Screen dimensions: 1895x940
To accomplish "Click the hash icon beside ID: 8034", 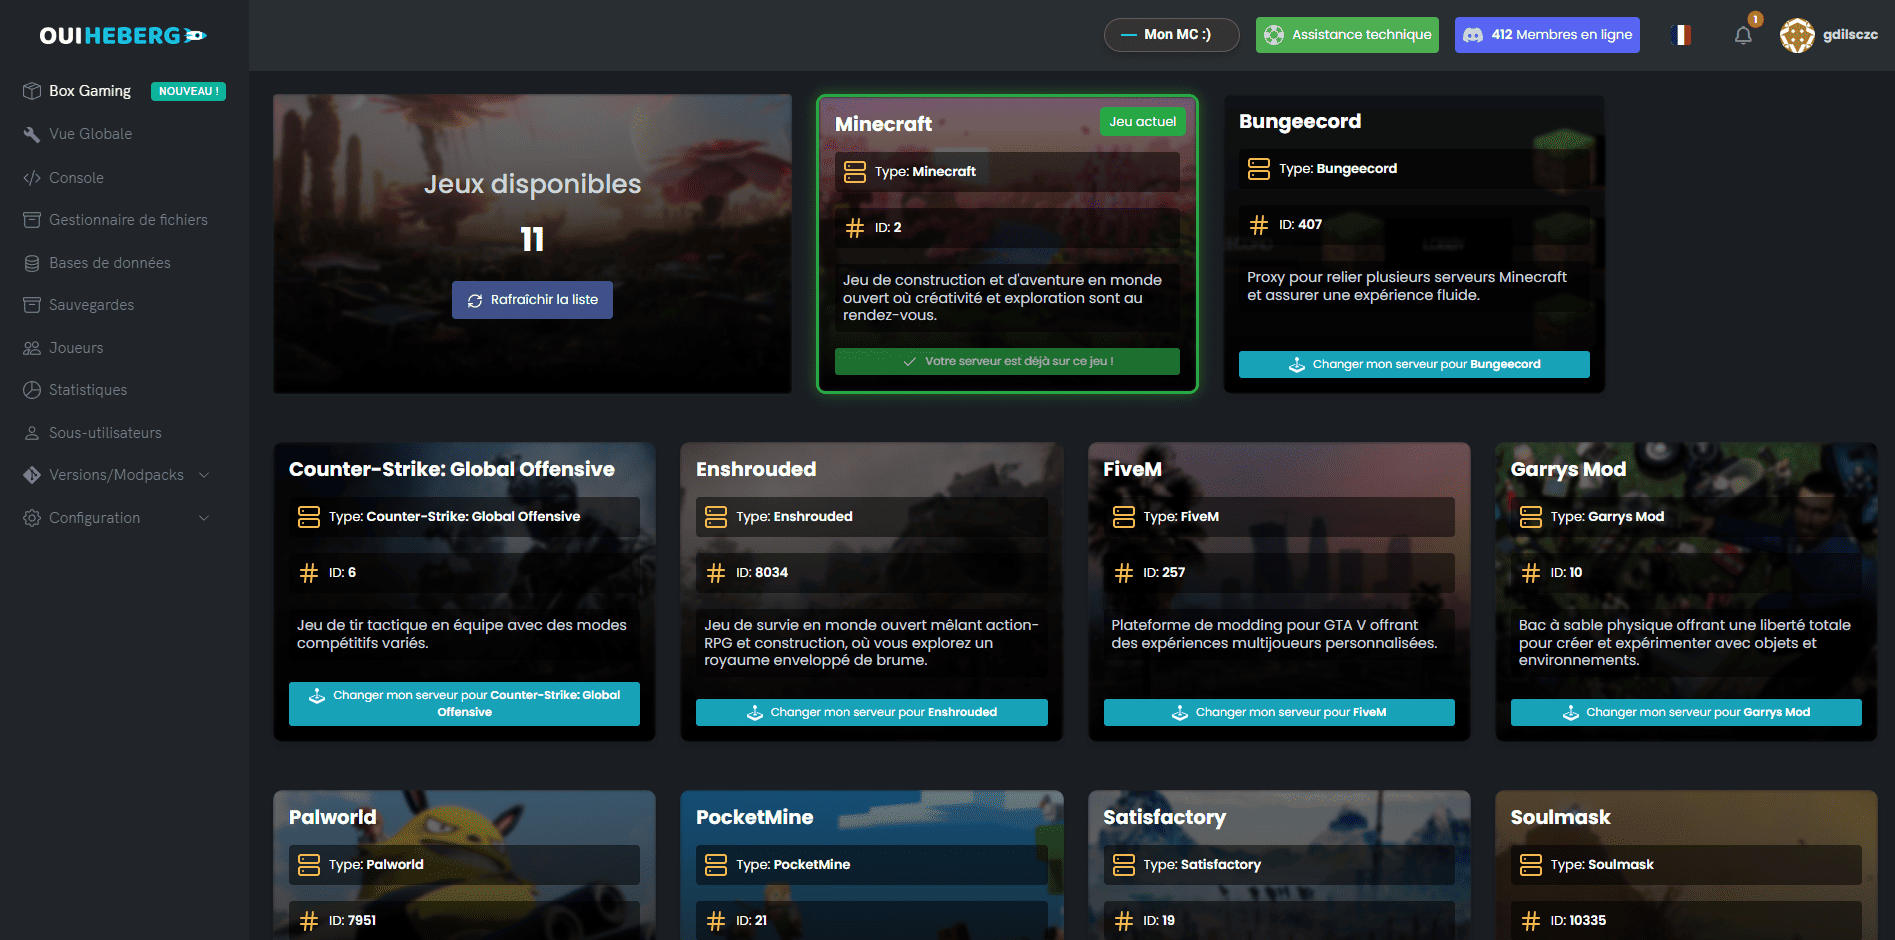I will 716,573.
